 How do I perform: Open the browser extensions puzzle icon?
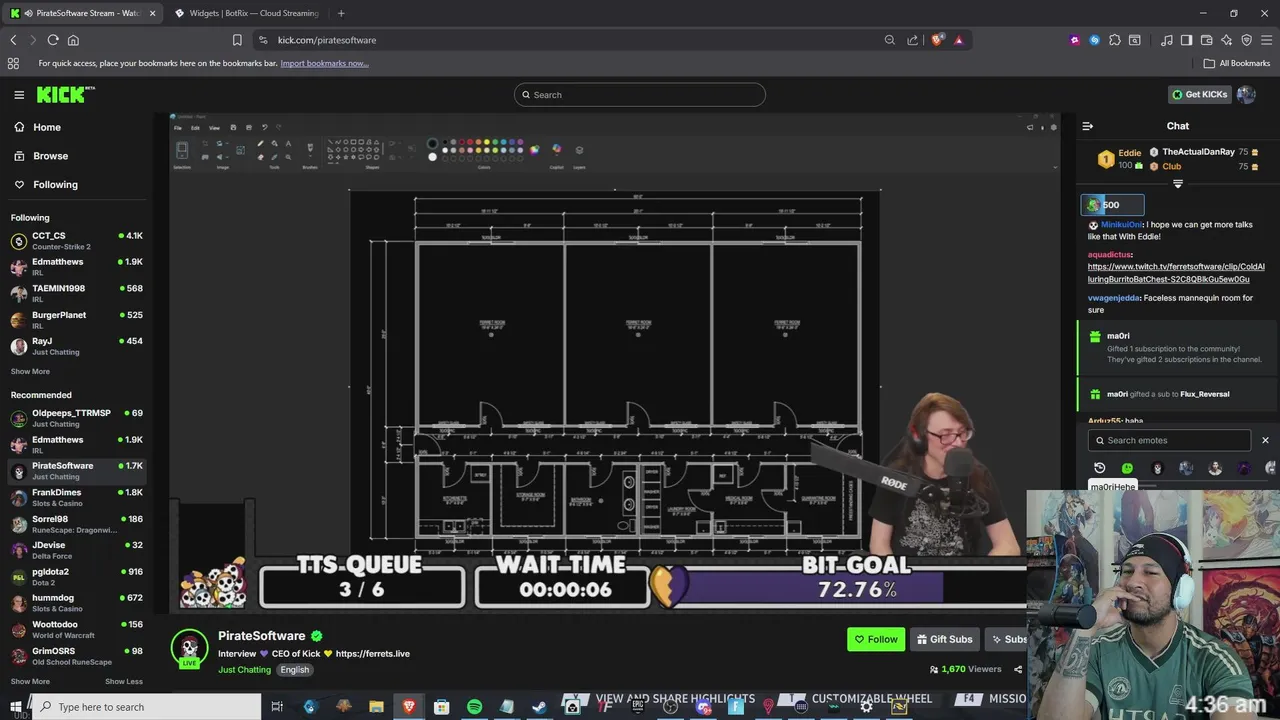coord(1115,40)
